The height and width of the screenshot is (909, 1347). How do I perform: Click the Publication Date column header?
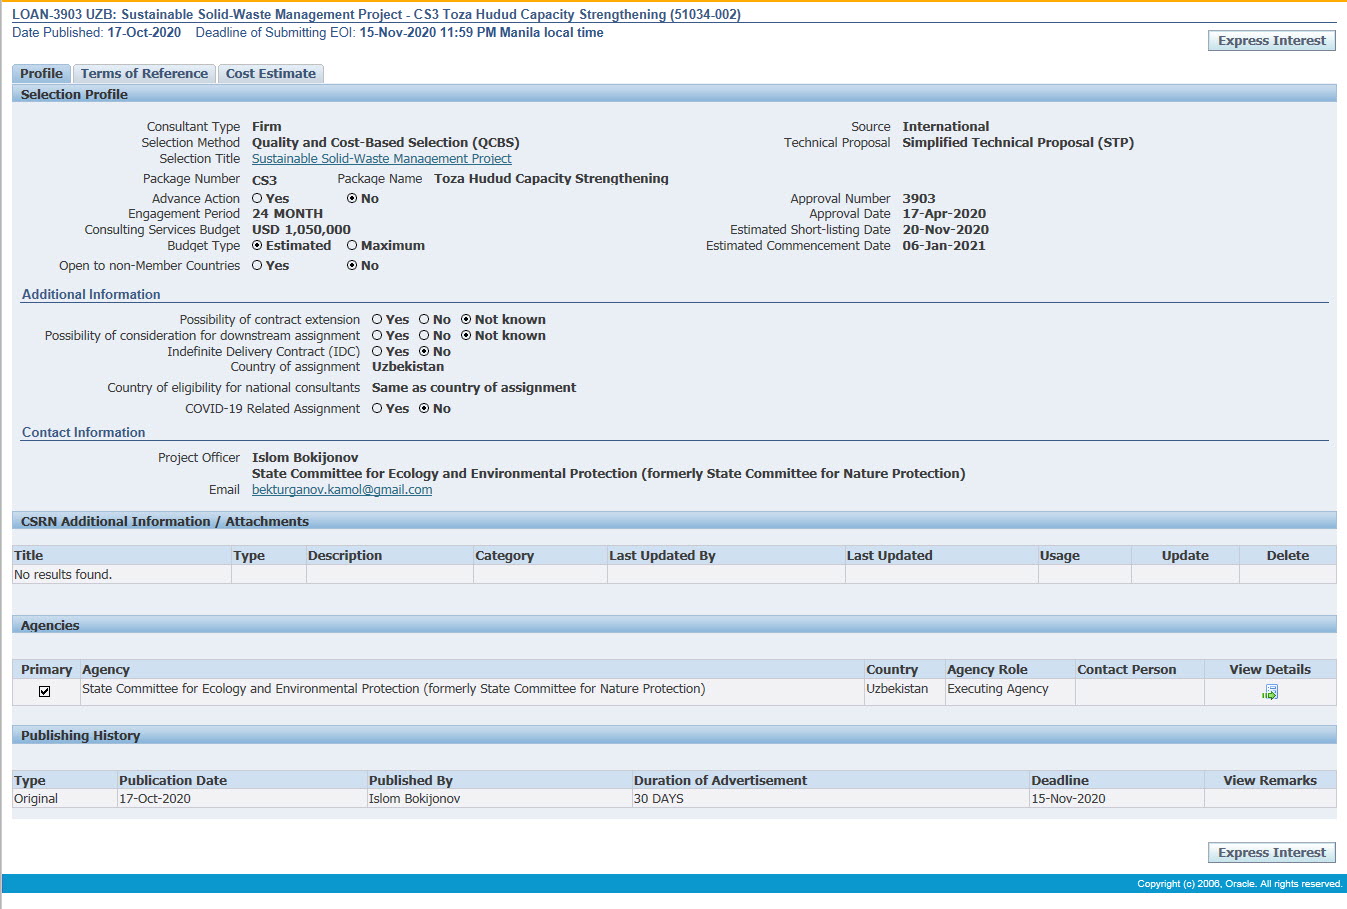(x=173, y=781)
